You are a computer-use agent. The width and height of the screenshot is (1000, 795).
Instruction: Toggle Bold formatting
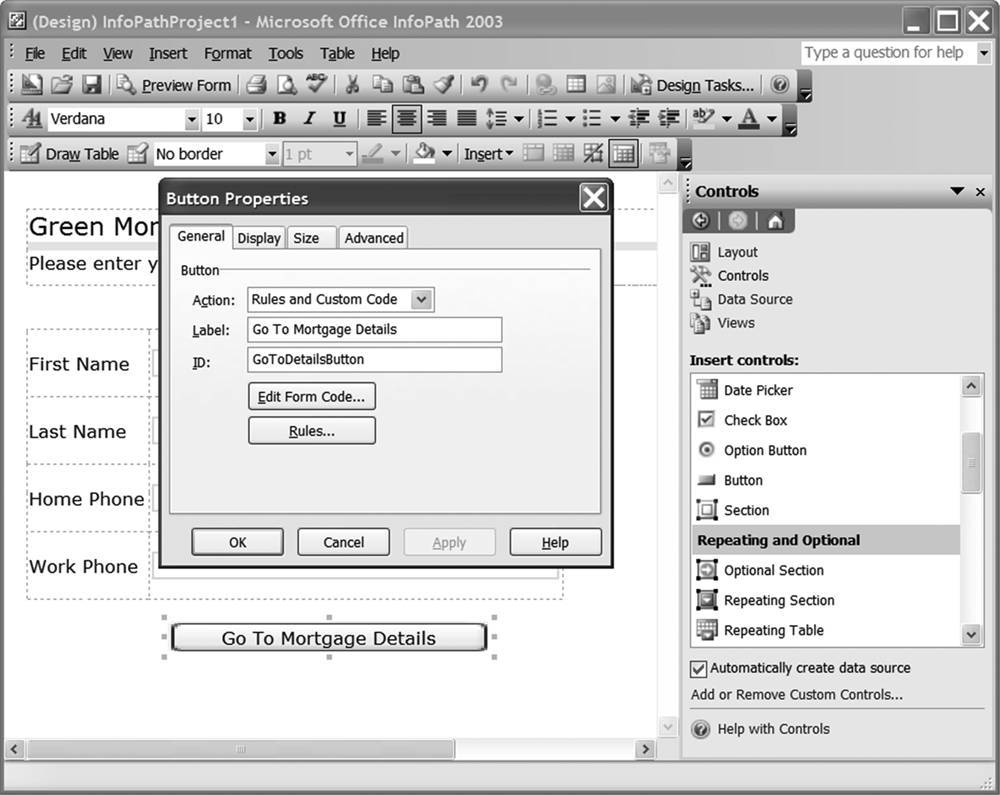[x=279, y=119]
